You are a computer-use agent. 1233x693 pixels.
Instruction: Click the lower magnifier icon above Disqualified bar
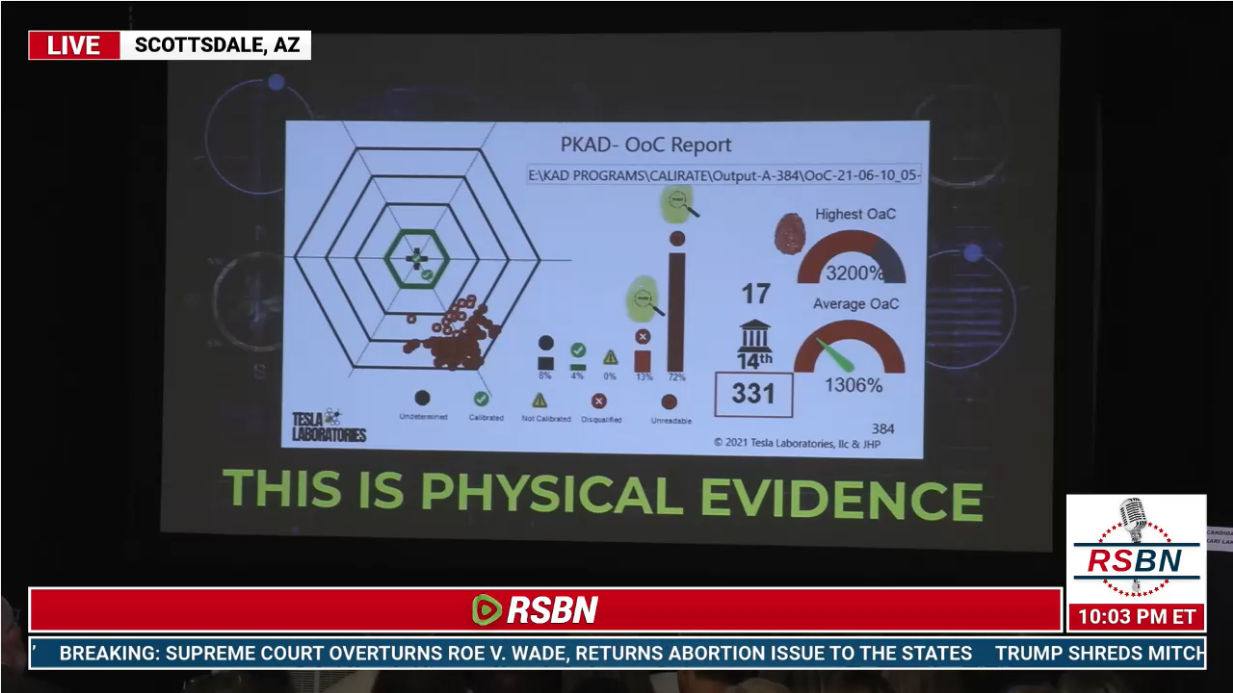tap(643, 297)
